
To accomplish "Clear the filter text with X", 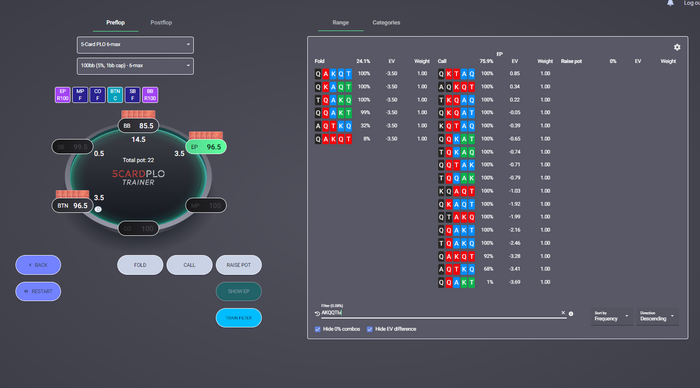I will click(563, 313).
